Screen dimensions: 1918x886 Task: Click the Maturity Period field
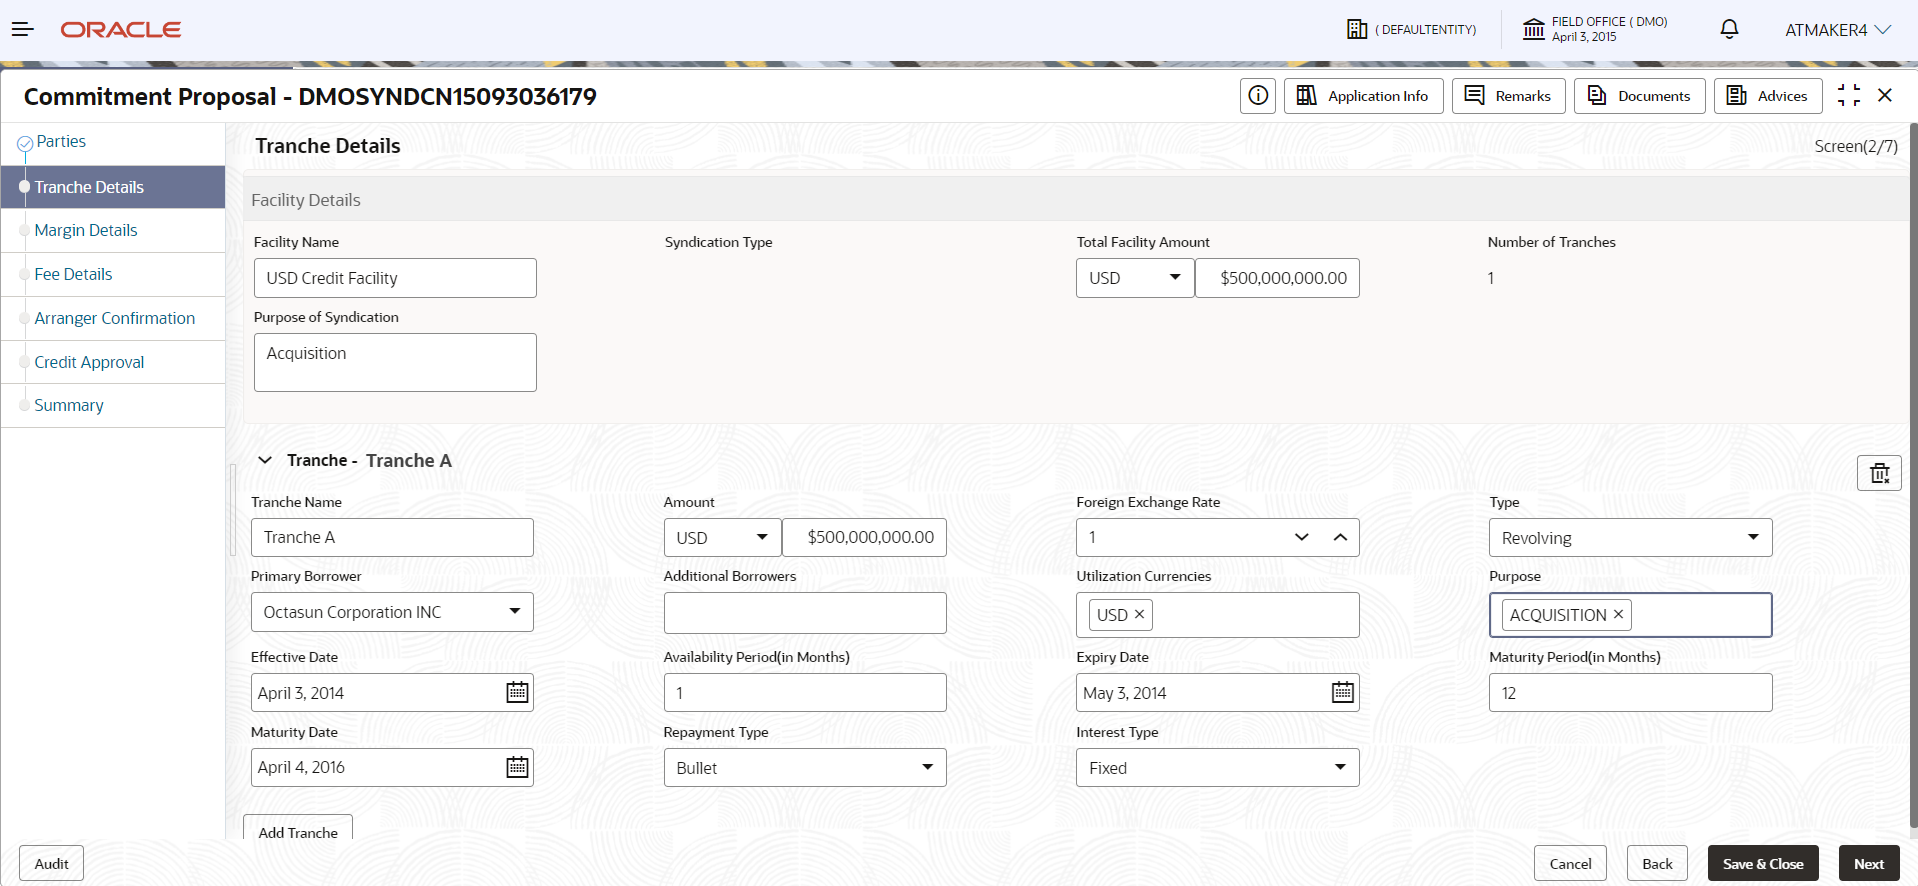pos(1630,692)
